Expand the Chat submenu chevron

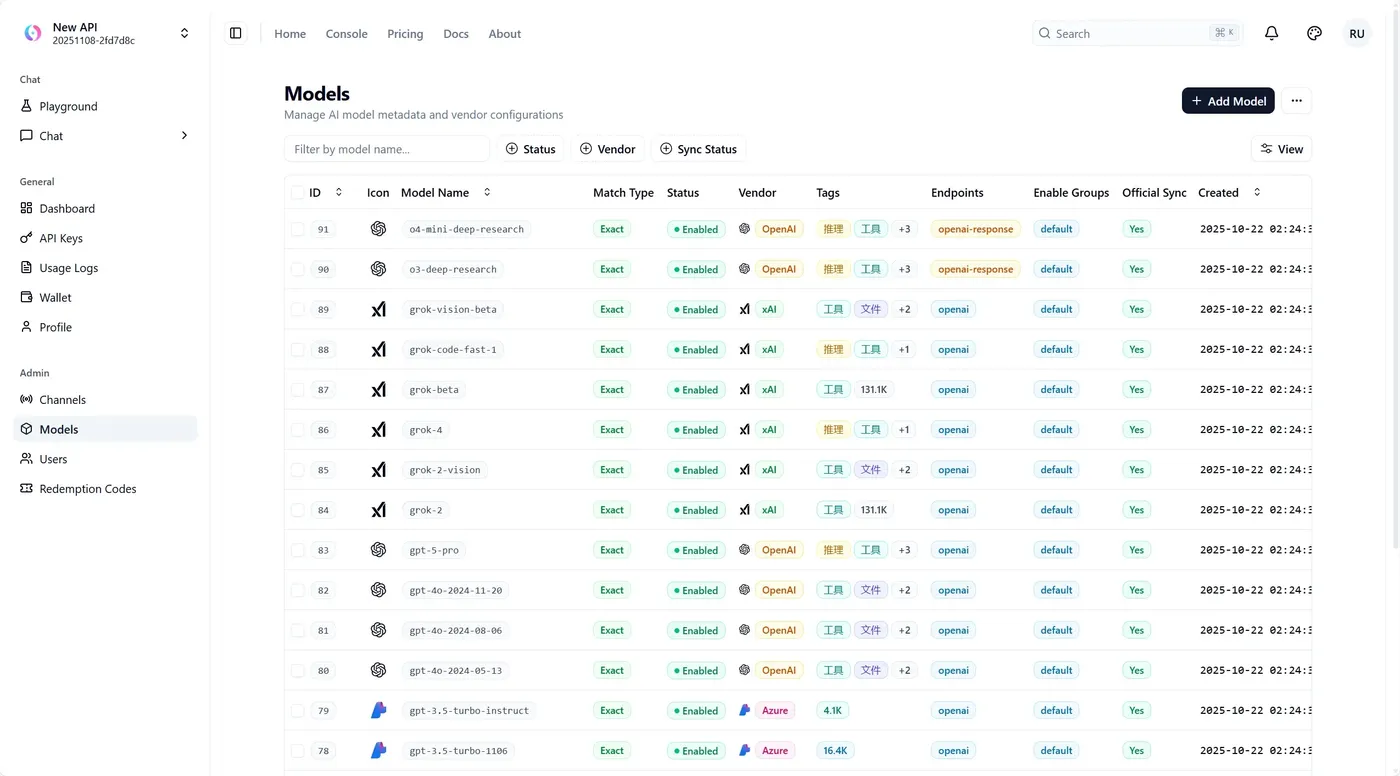[x=184, y=136]
